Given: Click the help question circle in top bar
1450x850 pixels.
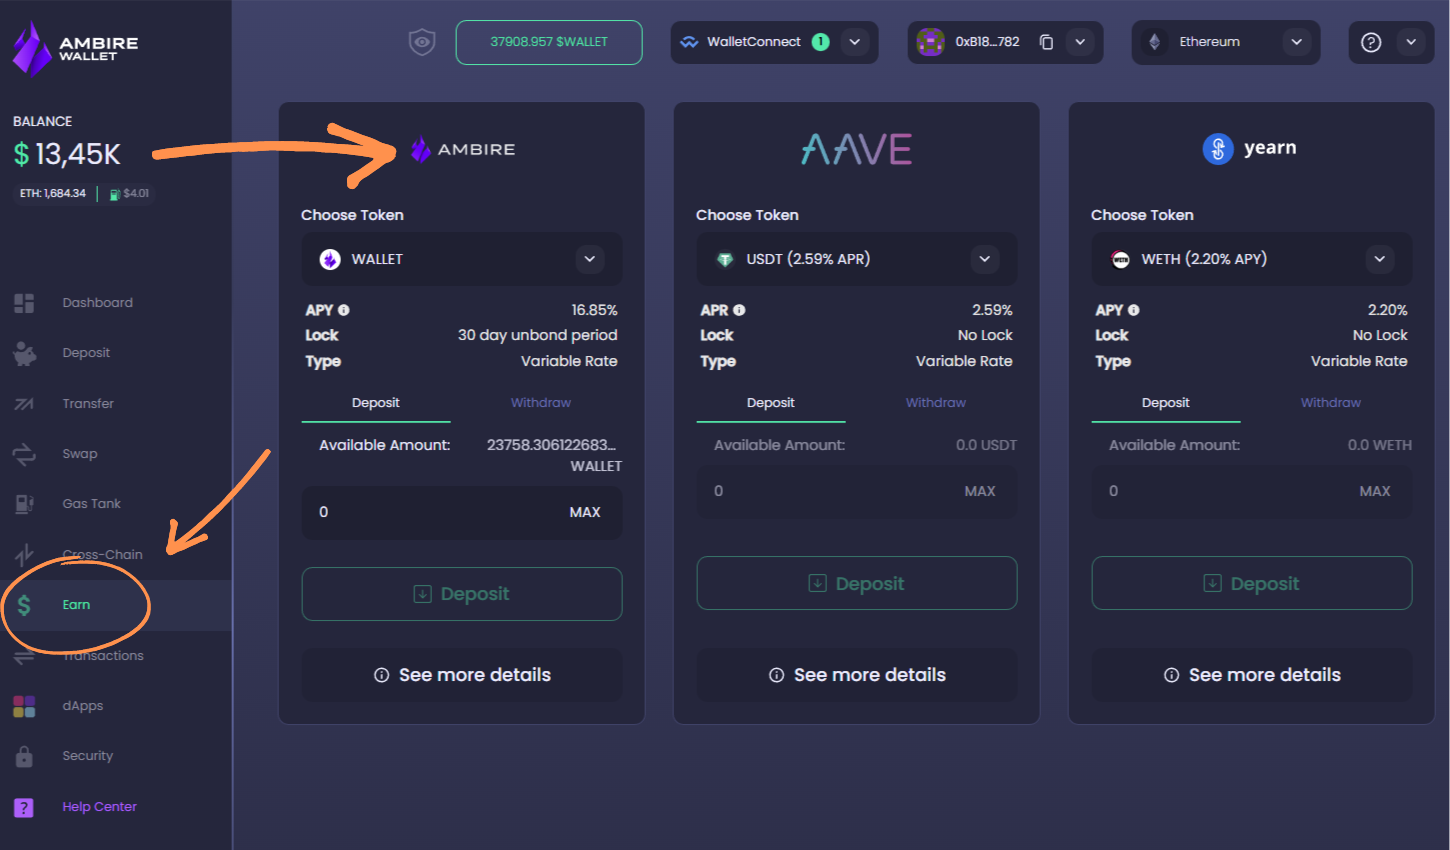Looking at the screenshot, I should [x=1371, y=42].
